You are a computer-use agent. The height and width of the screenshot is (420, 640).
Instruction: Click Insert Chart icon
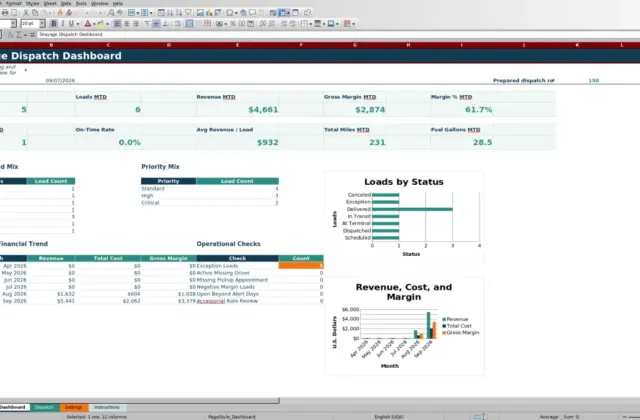tap(209, 13)
